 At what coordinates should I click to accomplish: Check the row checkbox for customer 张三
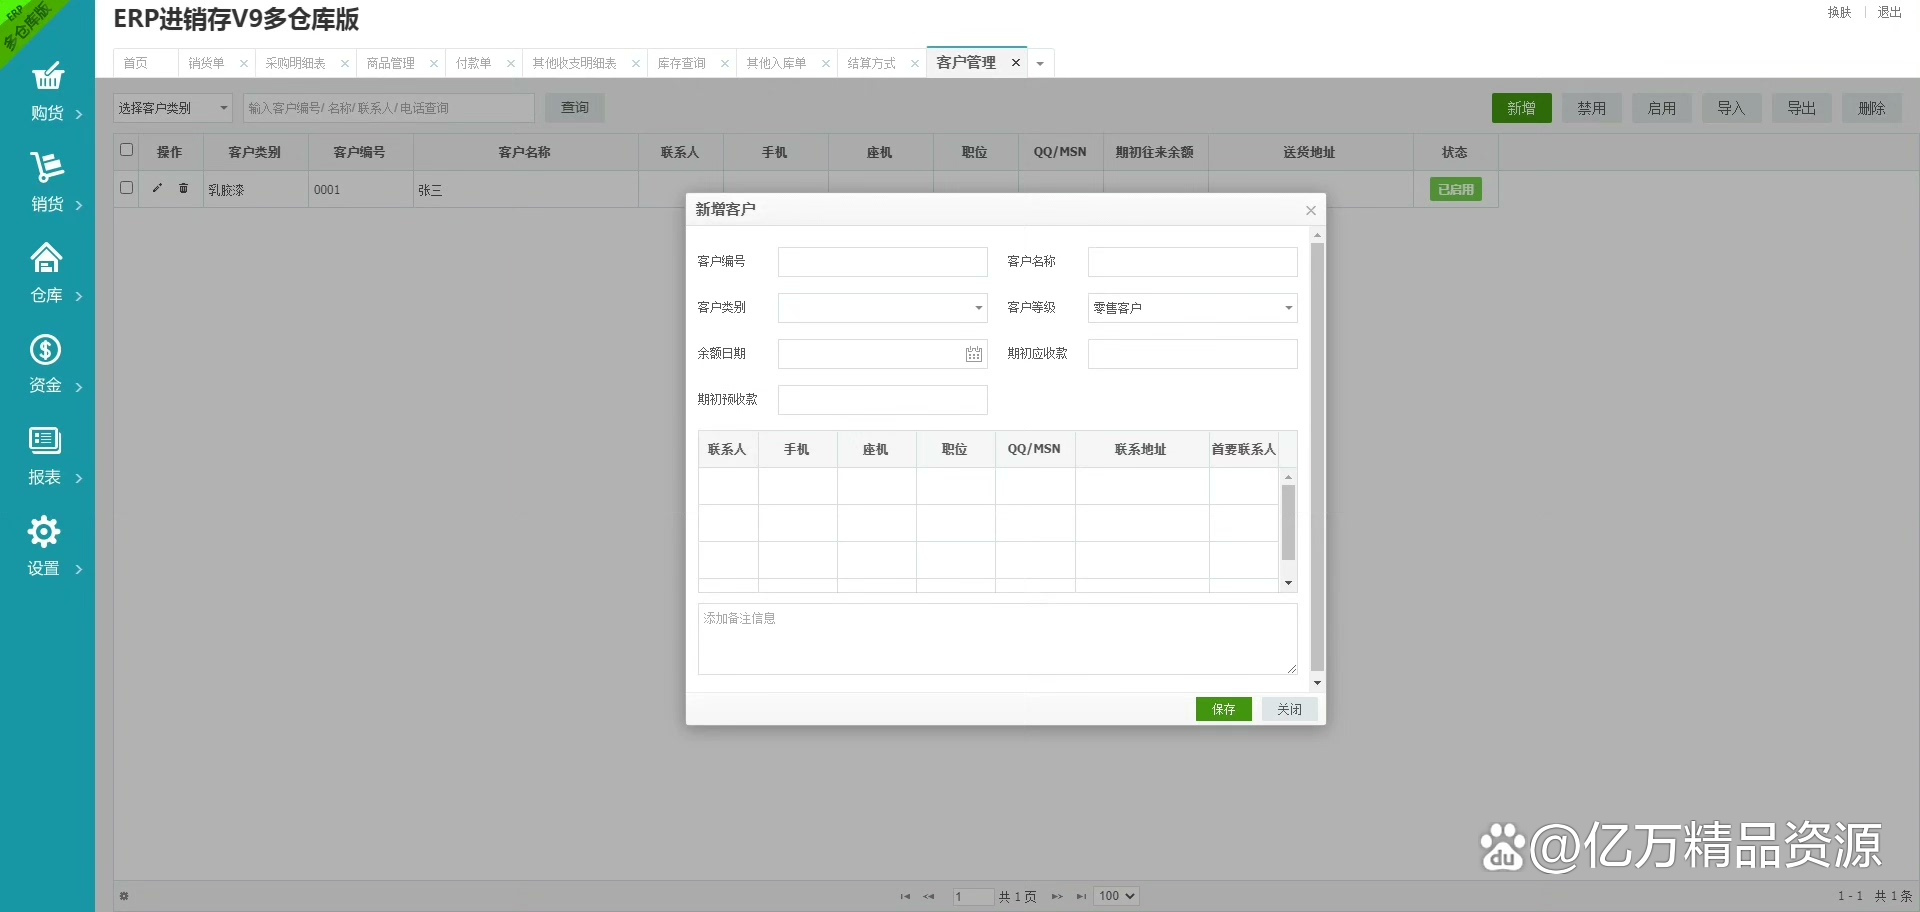pyautogui.click(x=126, y=187)
